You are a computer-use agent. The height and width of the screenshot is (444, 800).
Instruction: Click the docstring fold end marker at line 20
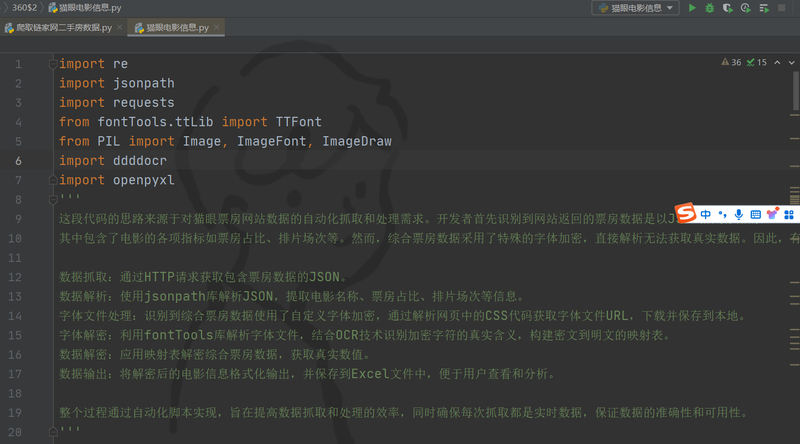(x=53, y=432)
